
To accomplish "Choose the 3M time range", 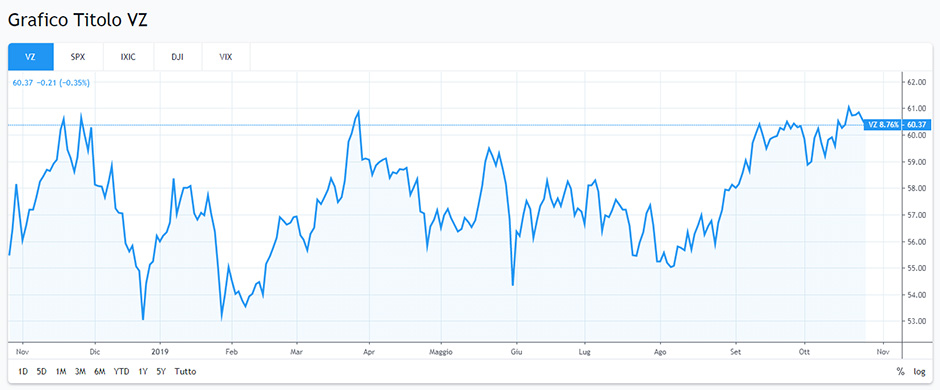I will tap(80, 371).
